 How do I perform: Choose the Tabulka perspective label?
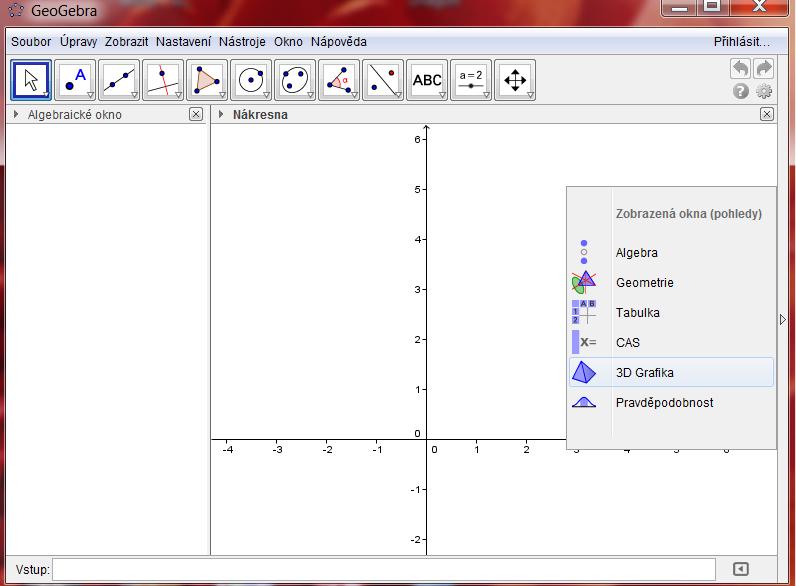tap(638, 312)
